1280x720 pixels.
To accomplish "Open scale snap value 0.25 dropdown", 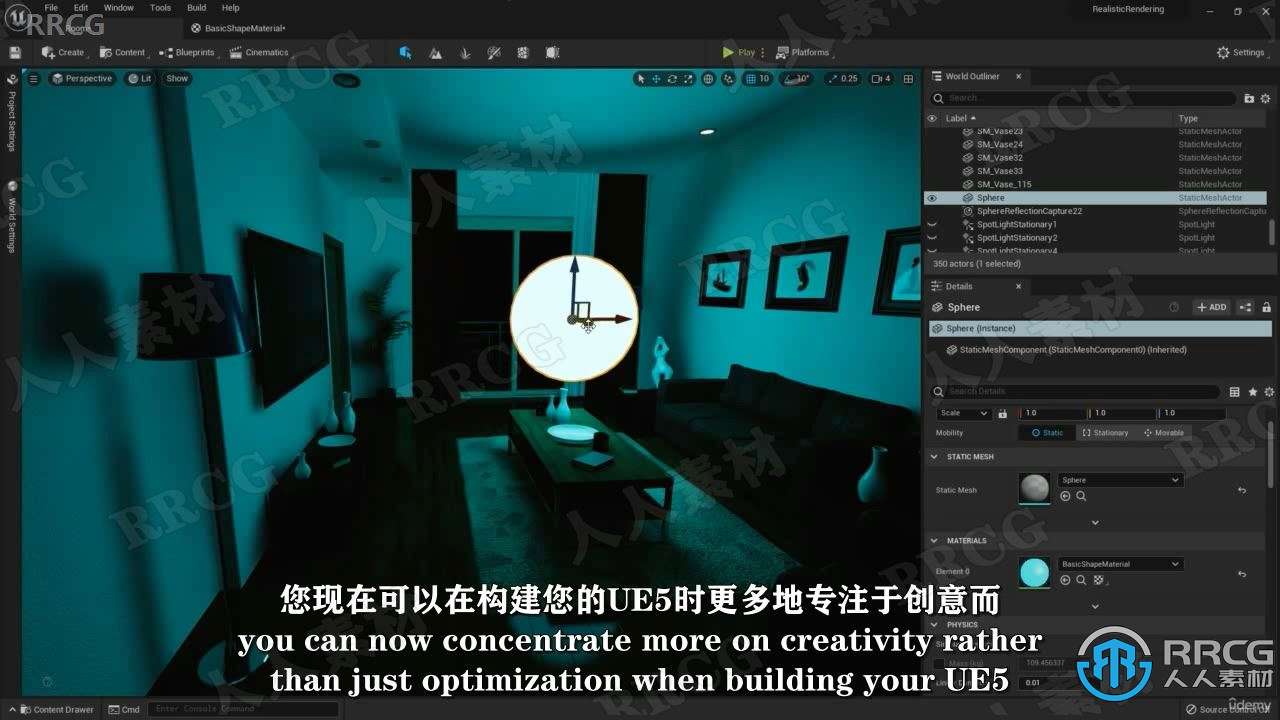I will [849, 78].
